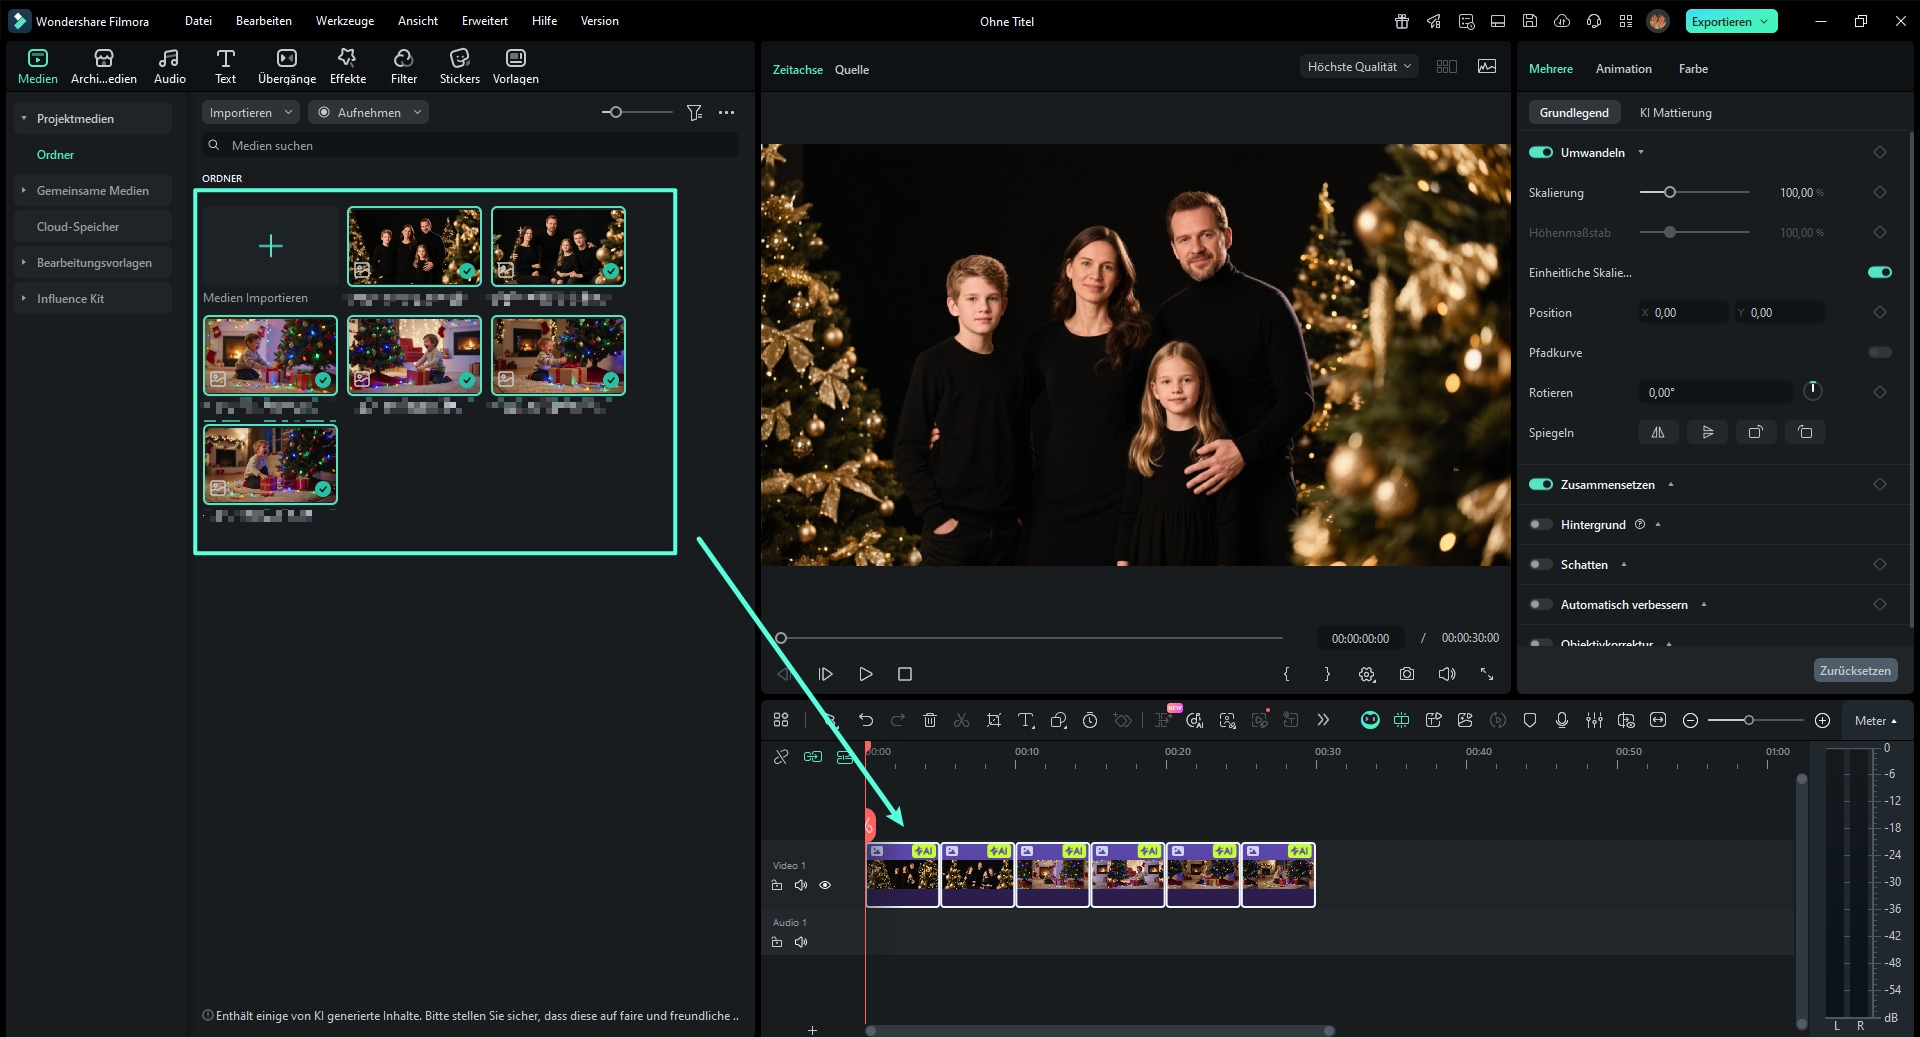1920x1037 pixels.
Task: Enable the Schatten toggle
Action: [x=1540, y=565]
